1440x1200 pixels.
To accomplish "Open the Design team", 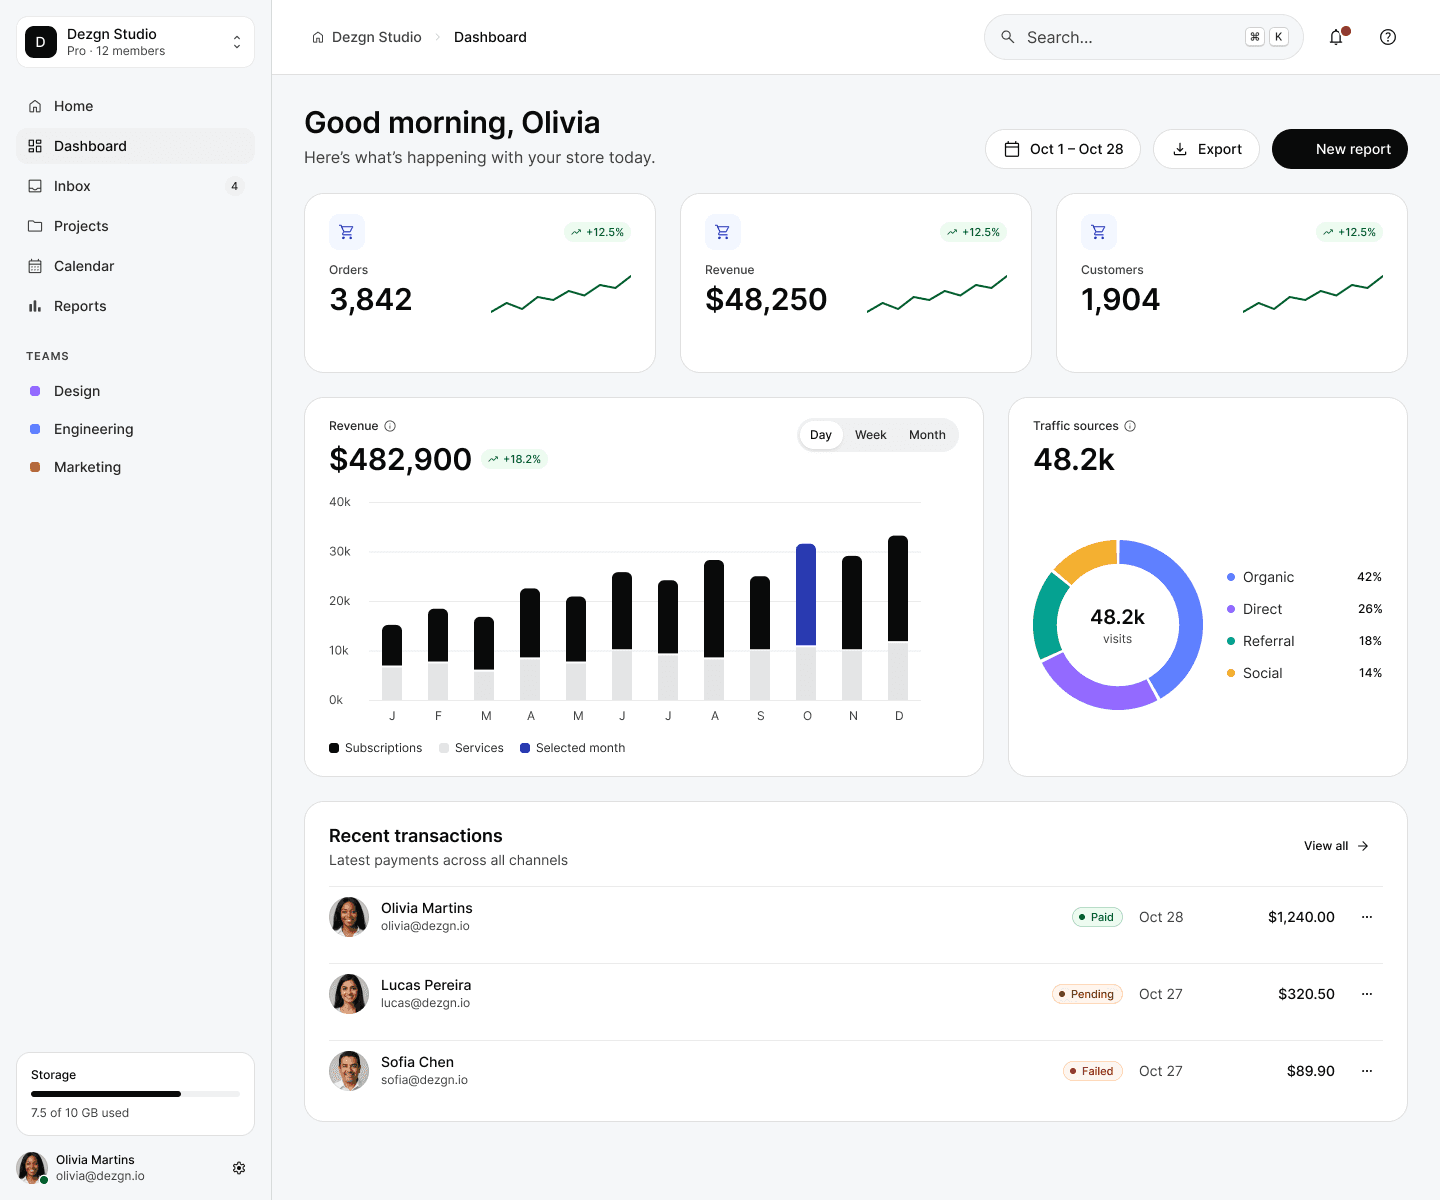I will [136, 391].
